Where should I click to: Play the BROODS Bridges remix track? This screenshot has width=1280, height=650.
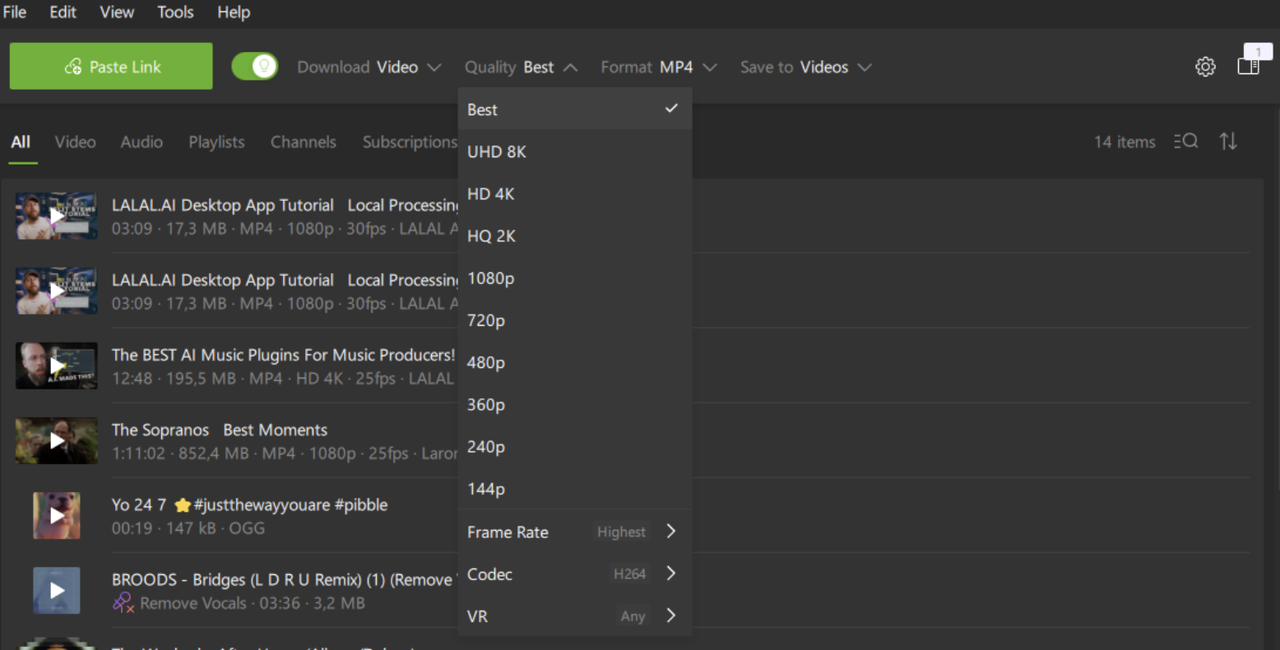click(x=57, y=590)
